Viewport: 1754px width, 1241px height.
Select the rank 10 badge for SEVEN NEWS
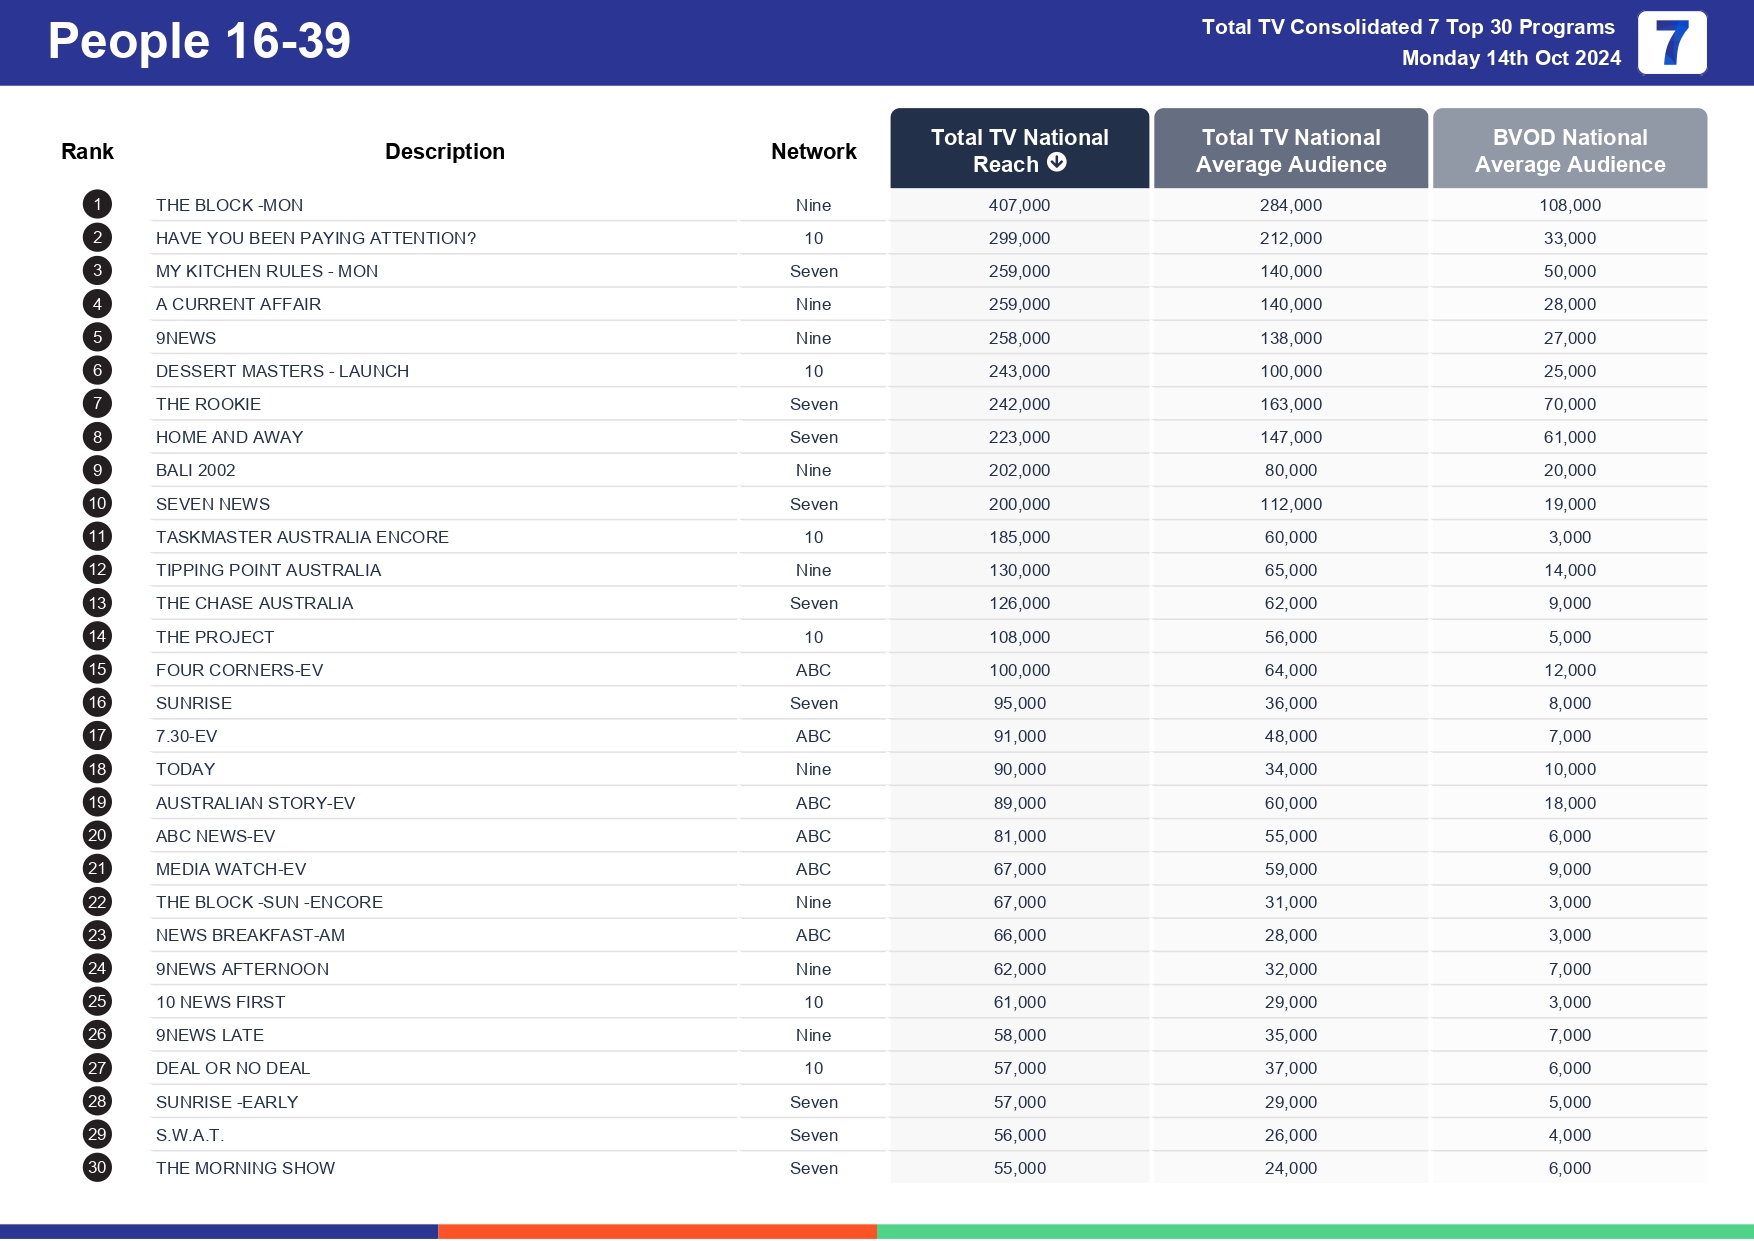point(96,503)
